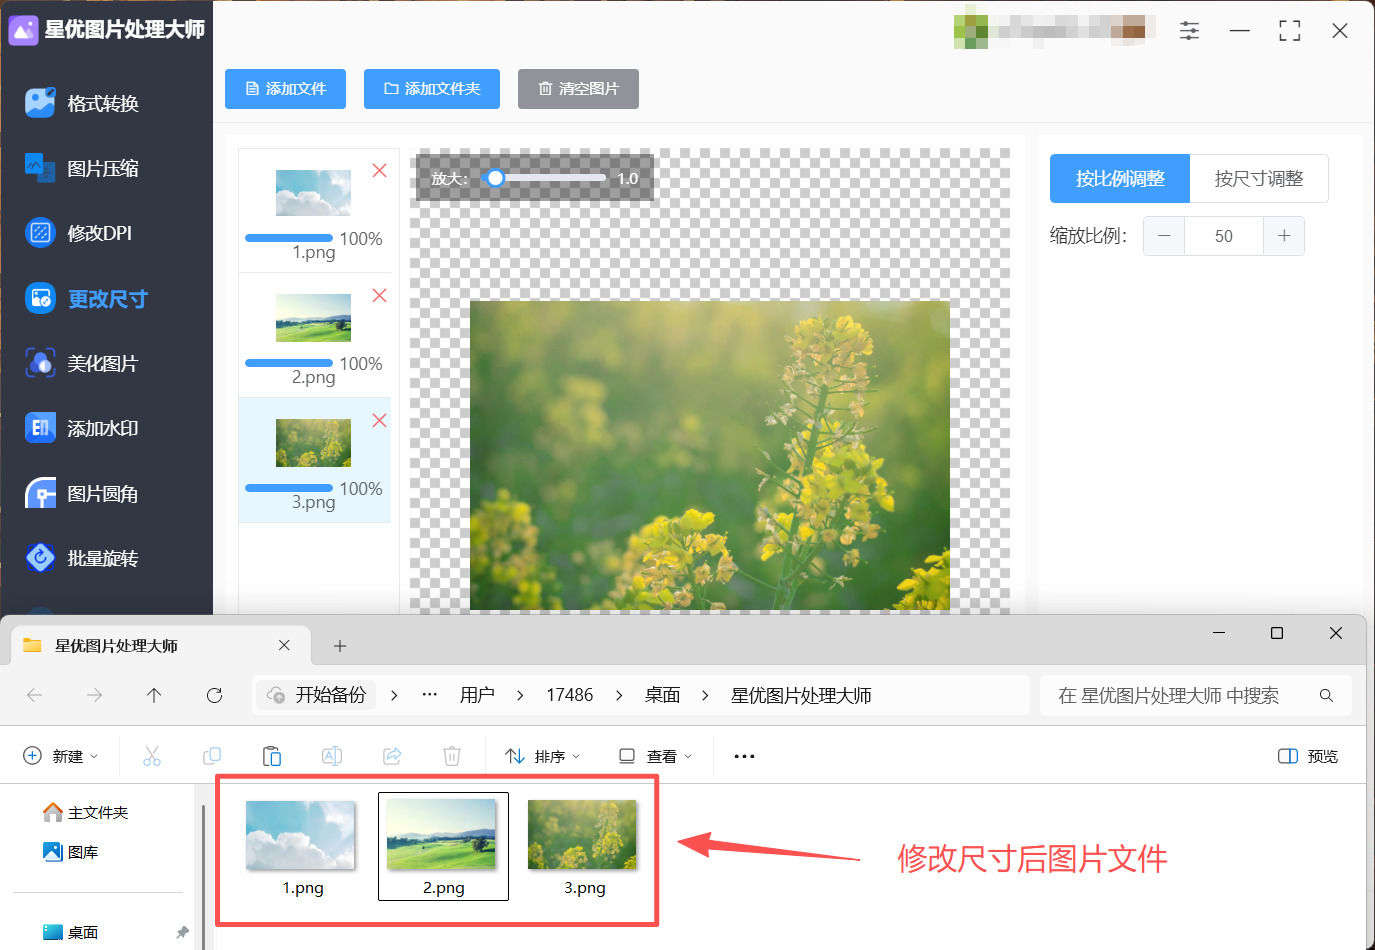Open a new Explorer tab
The width and height of the screenshot is (1375, 950).
[x=340, y=646]
